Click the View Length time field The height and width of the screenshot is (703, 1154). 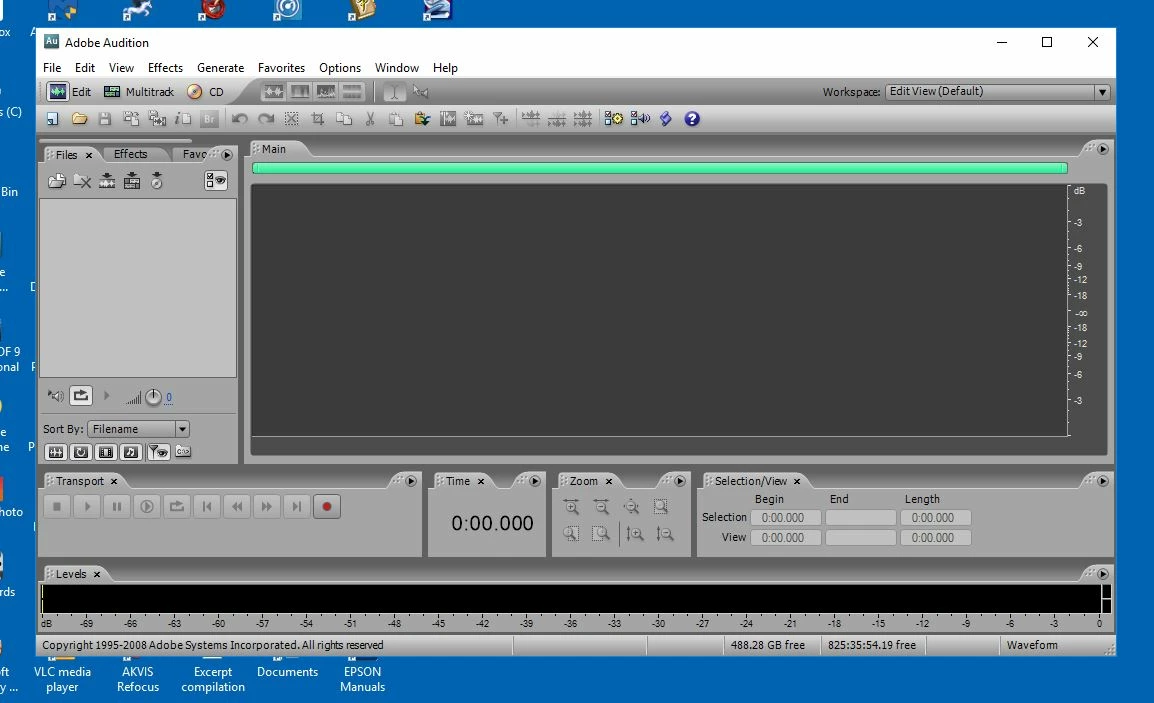[935, 537]
